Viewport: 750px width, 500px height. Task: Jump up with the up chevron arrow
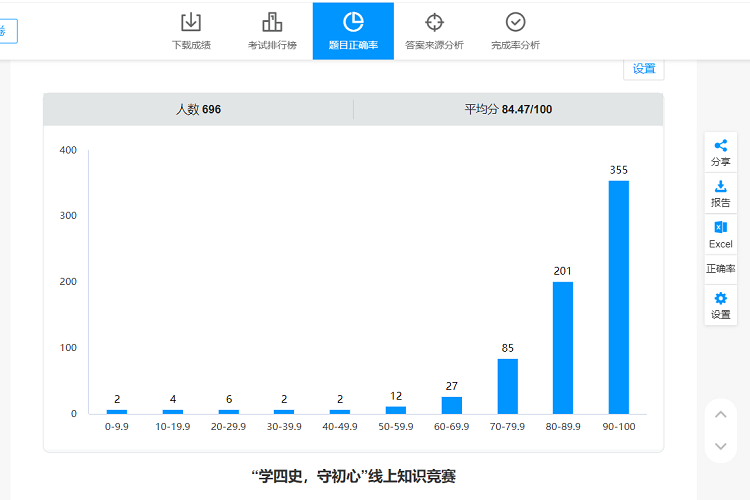721,414
